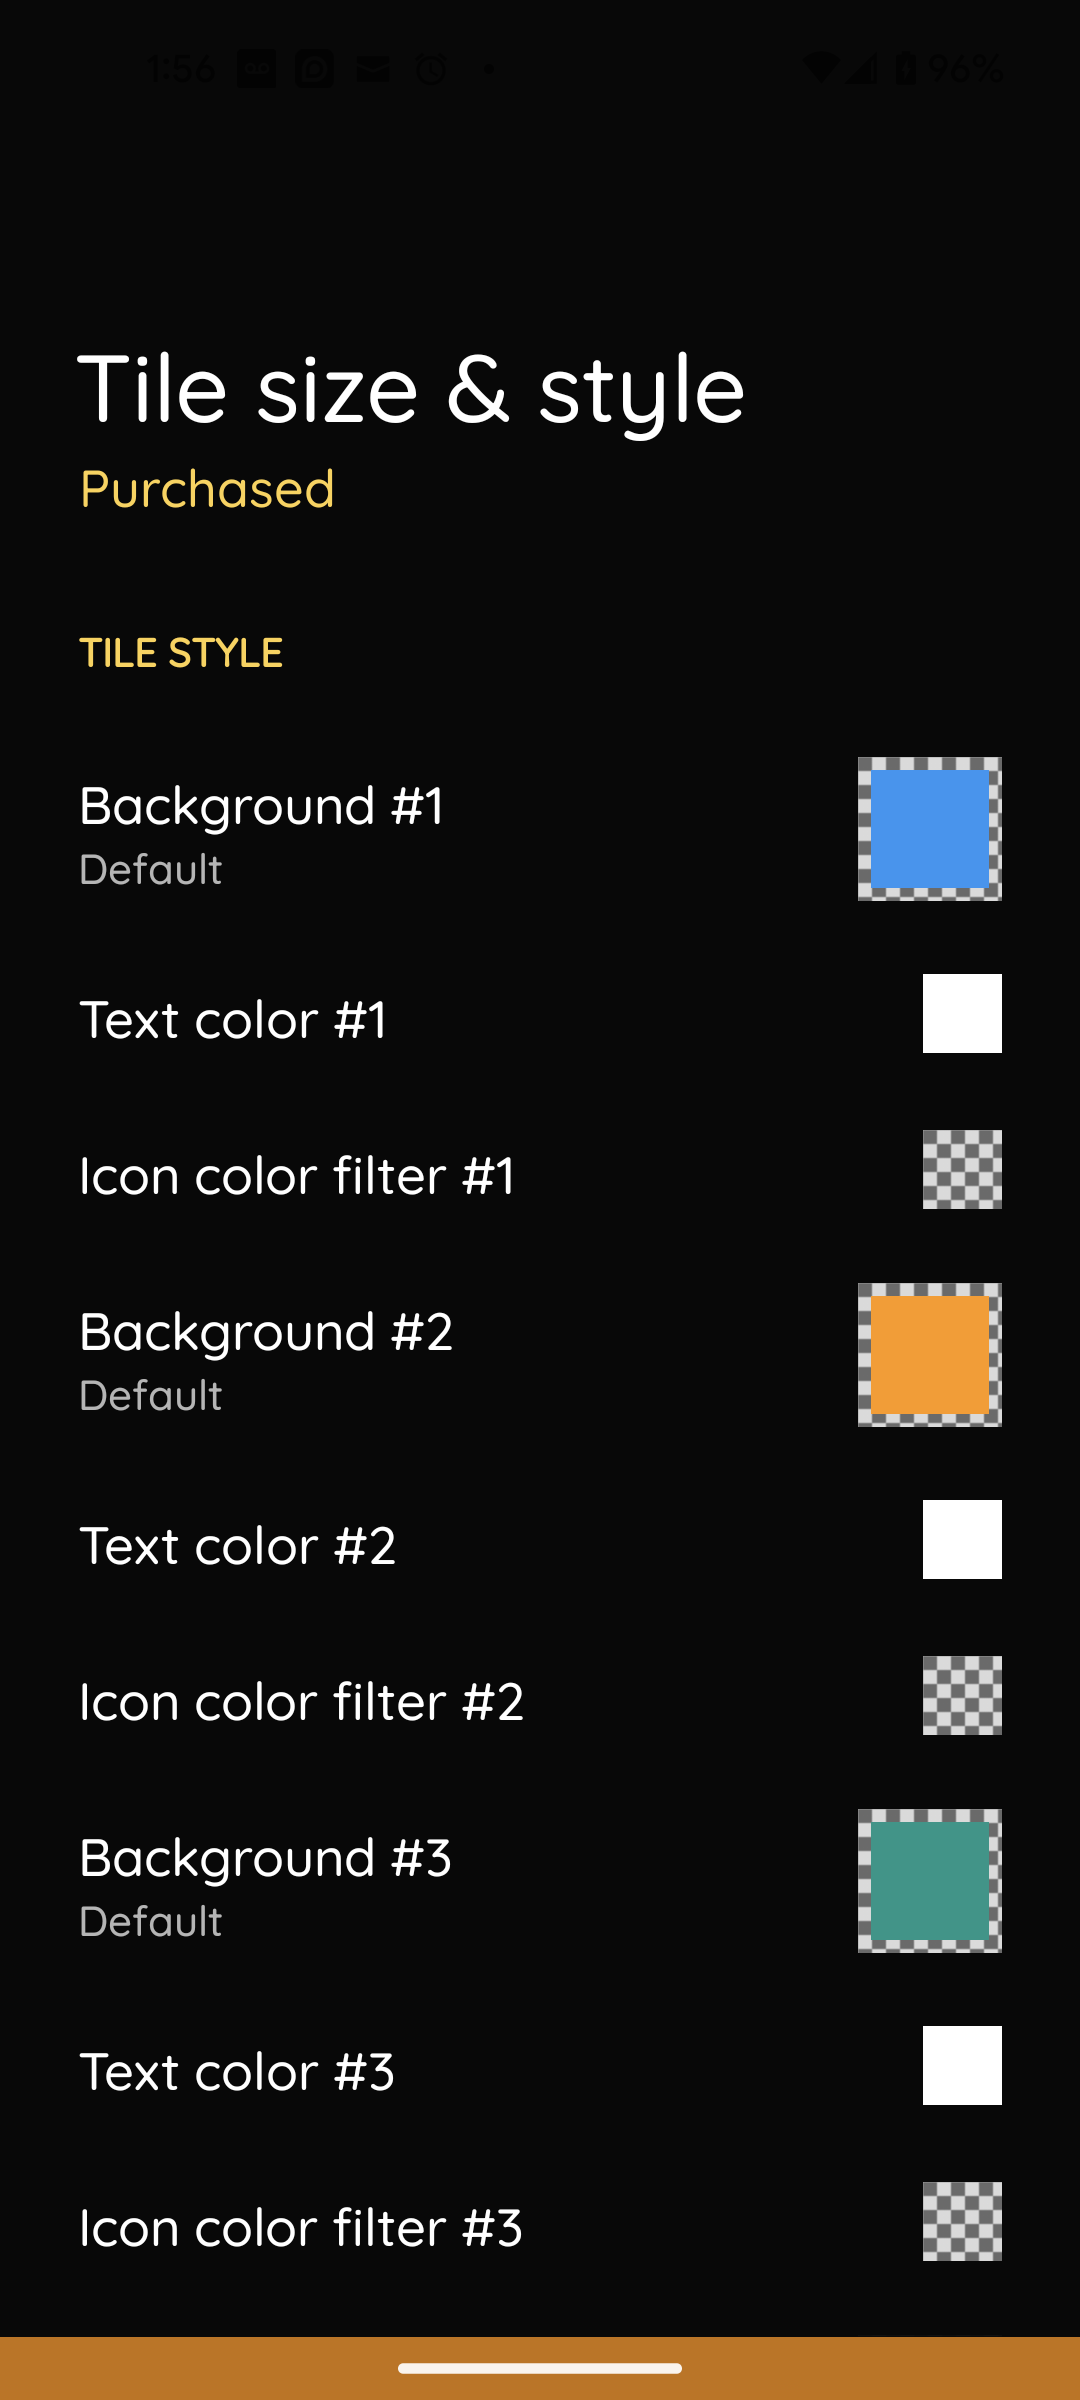This screenshot has height=2400, width=1080.
Task: Tap the yellow Purchased status text
Action: (x=207, y=489)
